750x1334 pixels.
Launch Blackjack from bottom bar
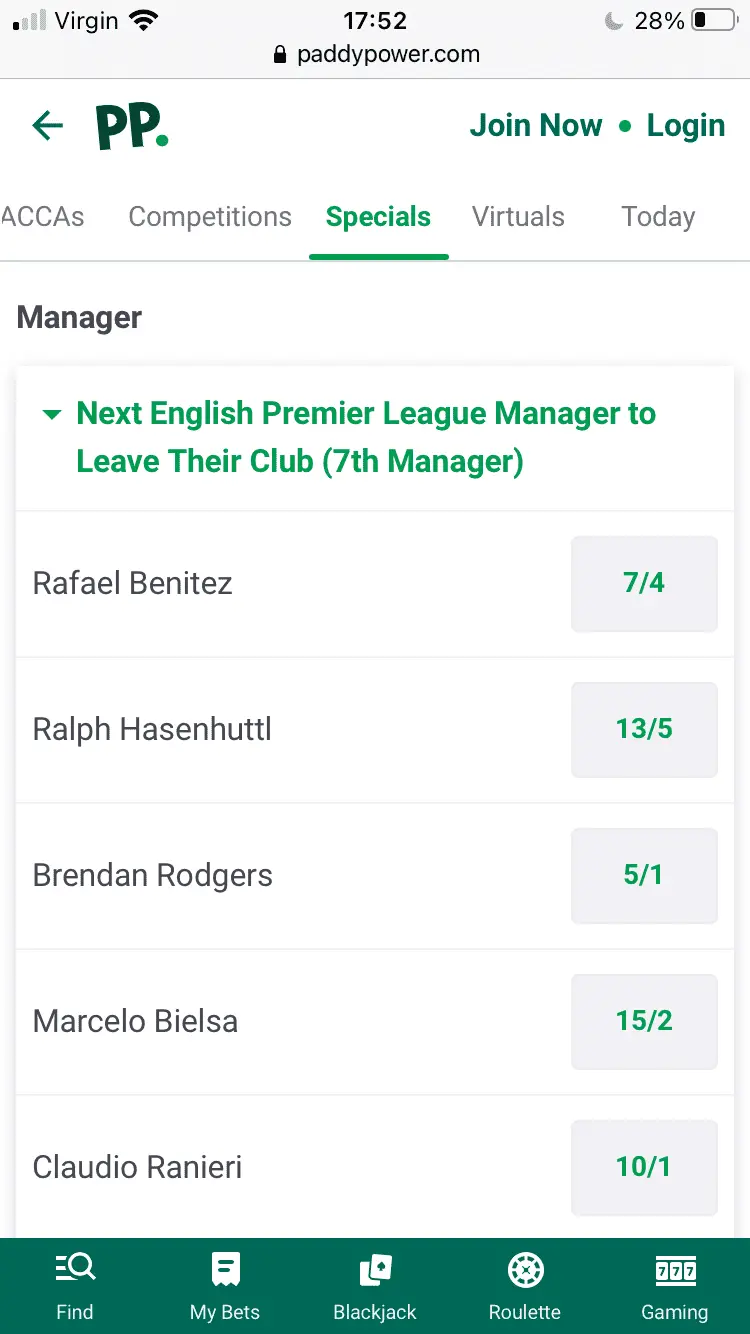[375, 1270]
